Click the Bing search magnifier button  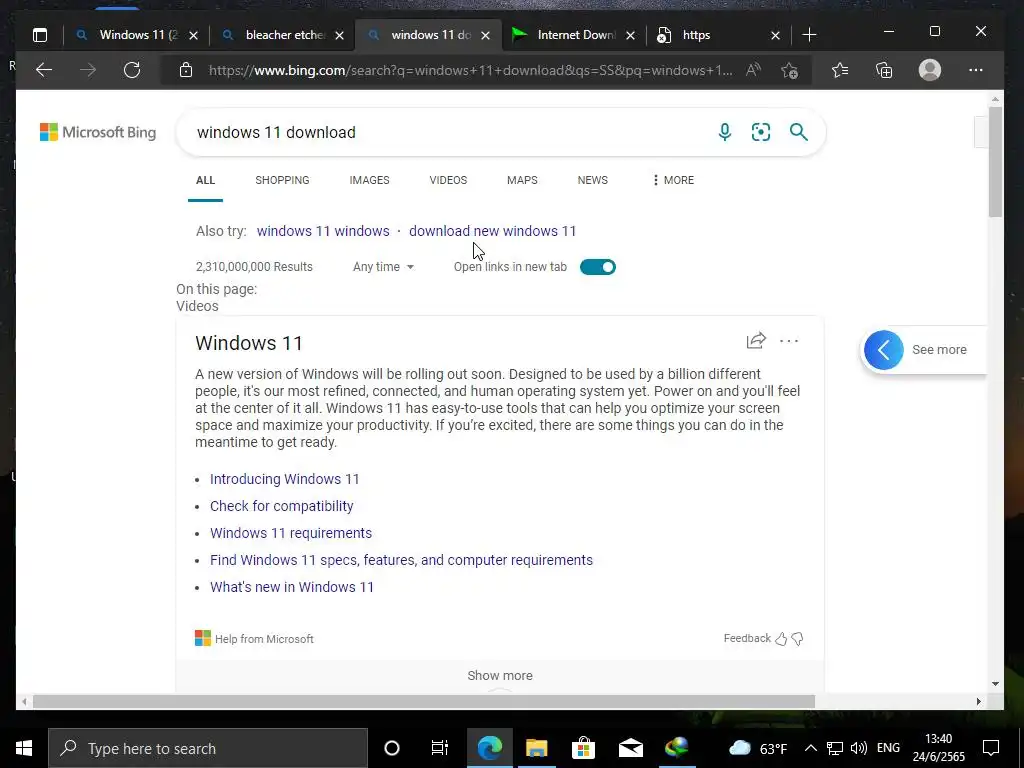pyautogui.click(x=798, y=132)
